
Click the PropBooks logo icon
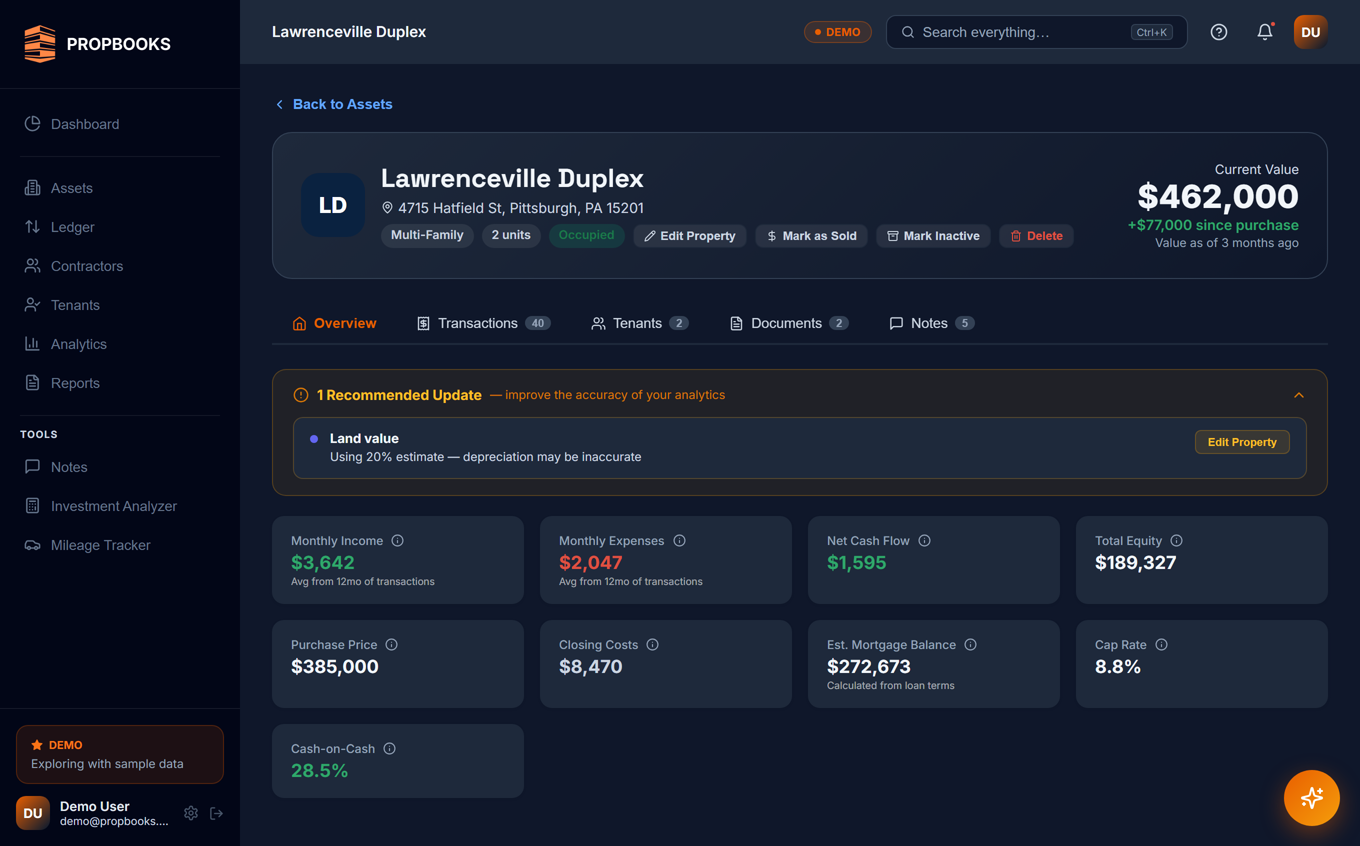[x=40, y=44]
